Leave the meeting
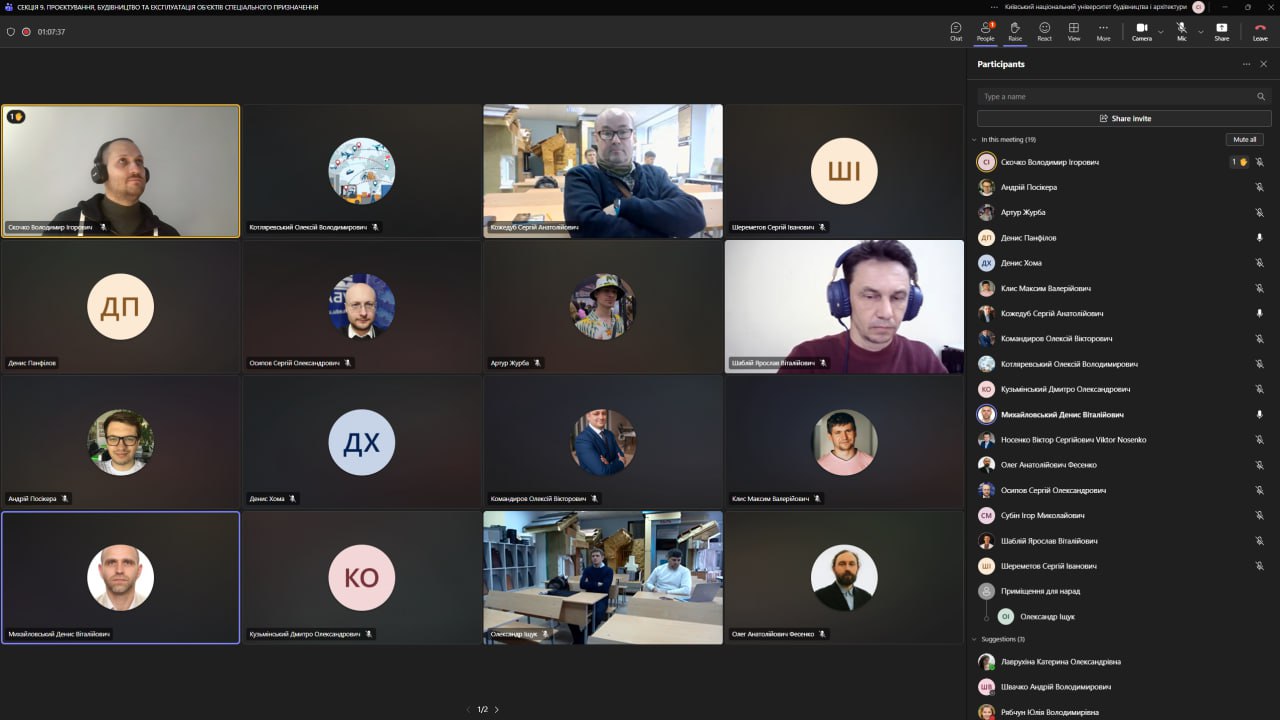1280x720 pixels. 1260,31
